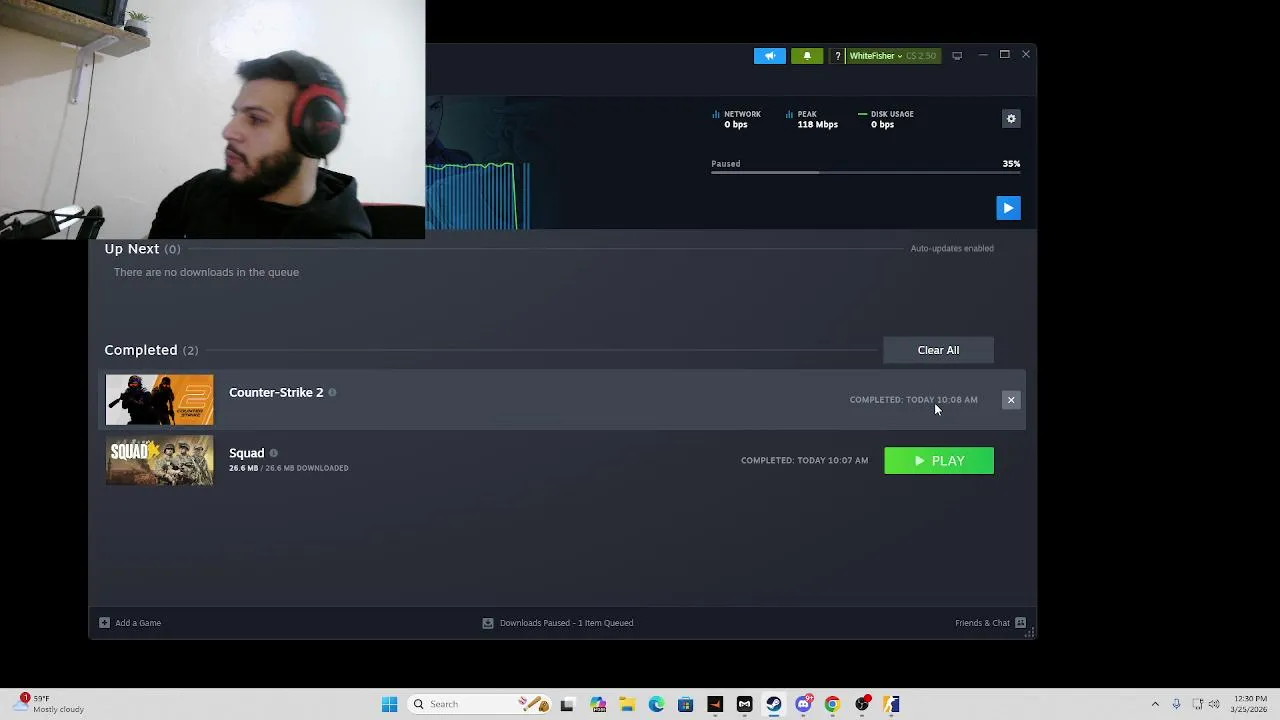This screenshot has width=1280, height=720.
Task: Open Microsoft Store from the taskbar
Action: [x=685, y=704]
